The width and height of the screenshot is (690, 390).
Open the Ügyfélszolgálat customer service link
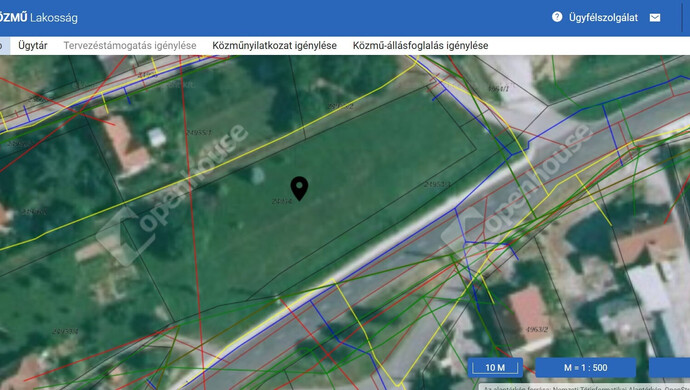click(x=603, y=18)
